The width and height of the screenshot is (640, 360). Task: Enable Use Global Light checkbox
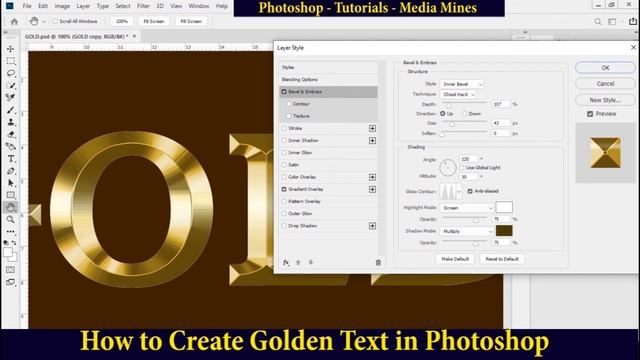click(x=462, y=168)
